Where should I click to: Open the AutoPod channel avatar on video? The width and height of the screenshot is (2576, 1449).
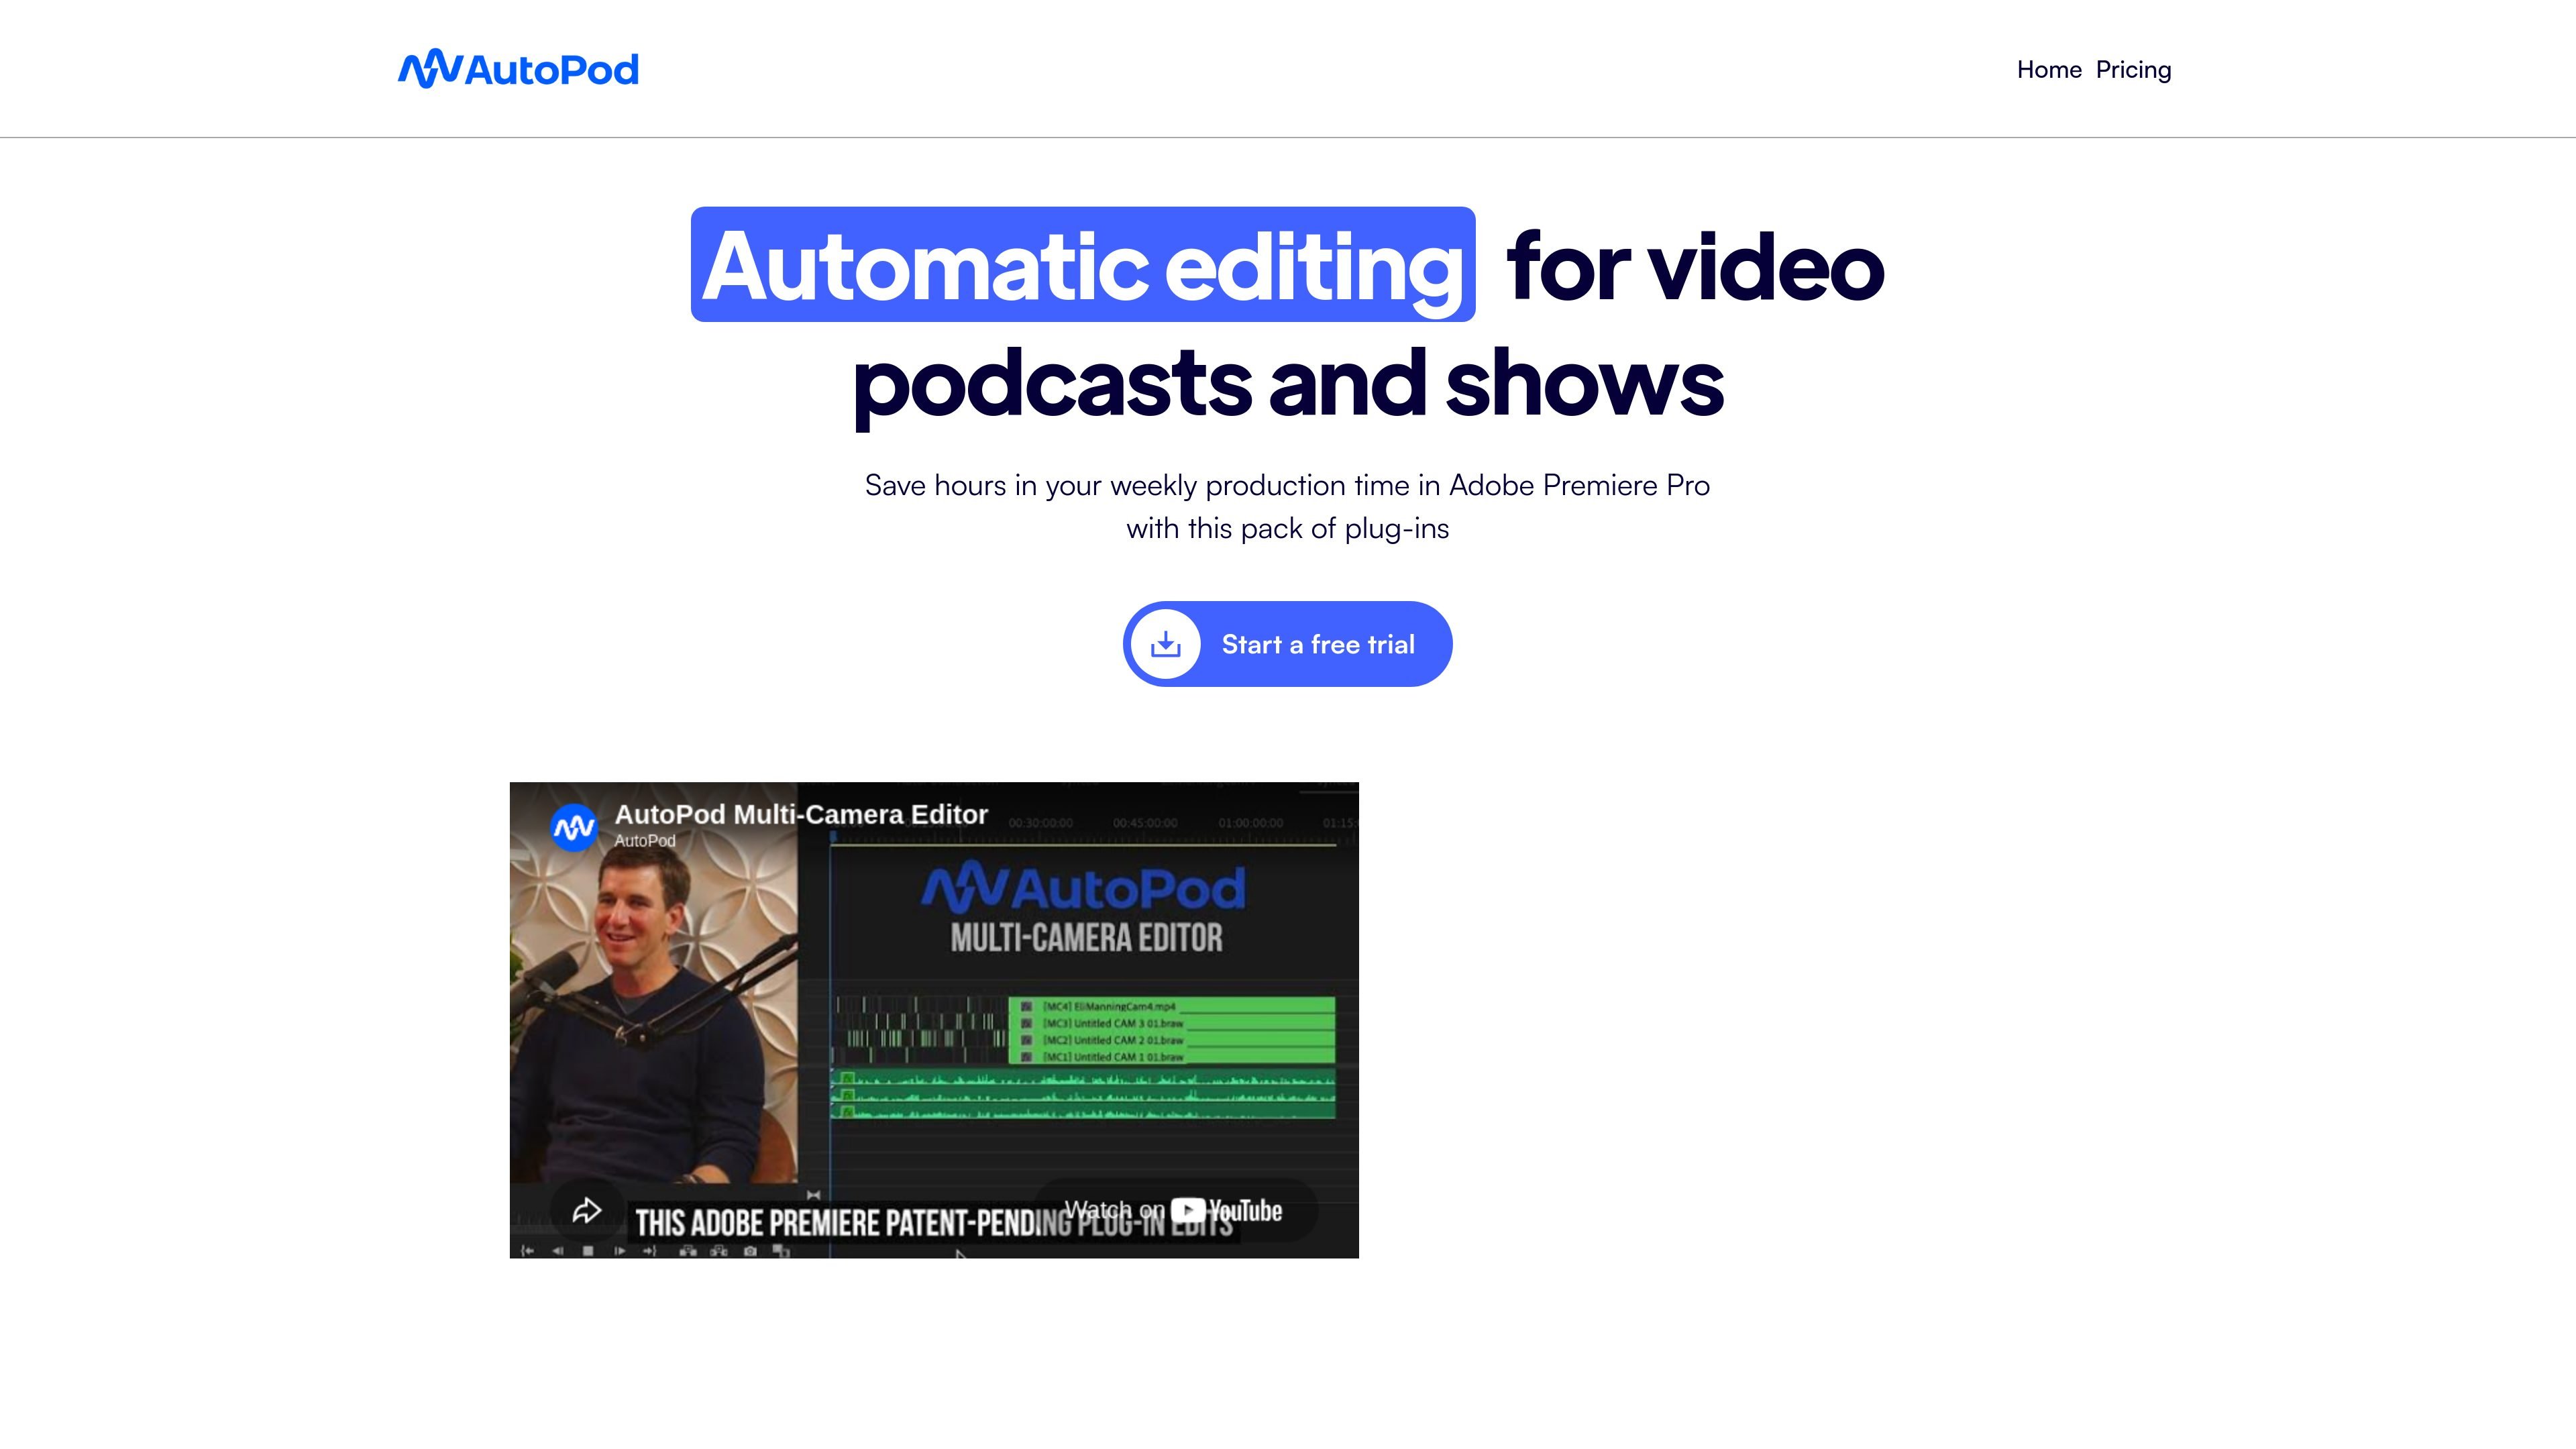(x=574, y=827)
